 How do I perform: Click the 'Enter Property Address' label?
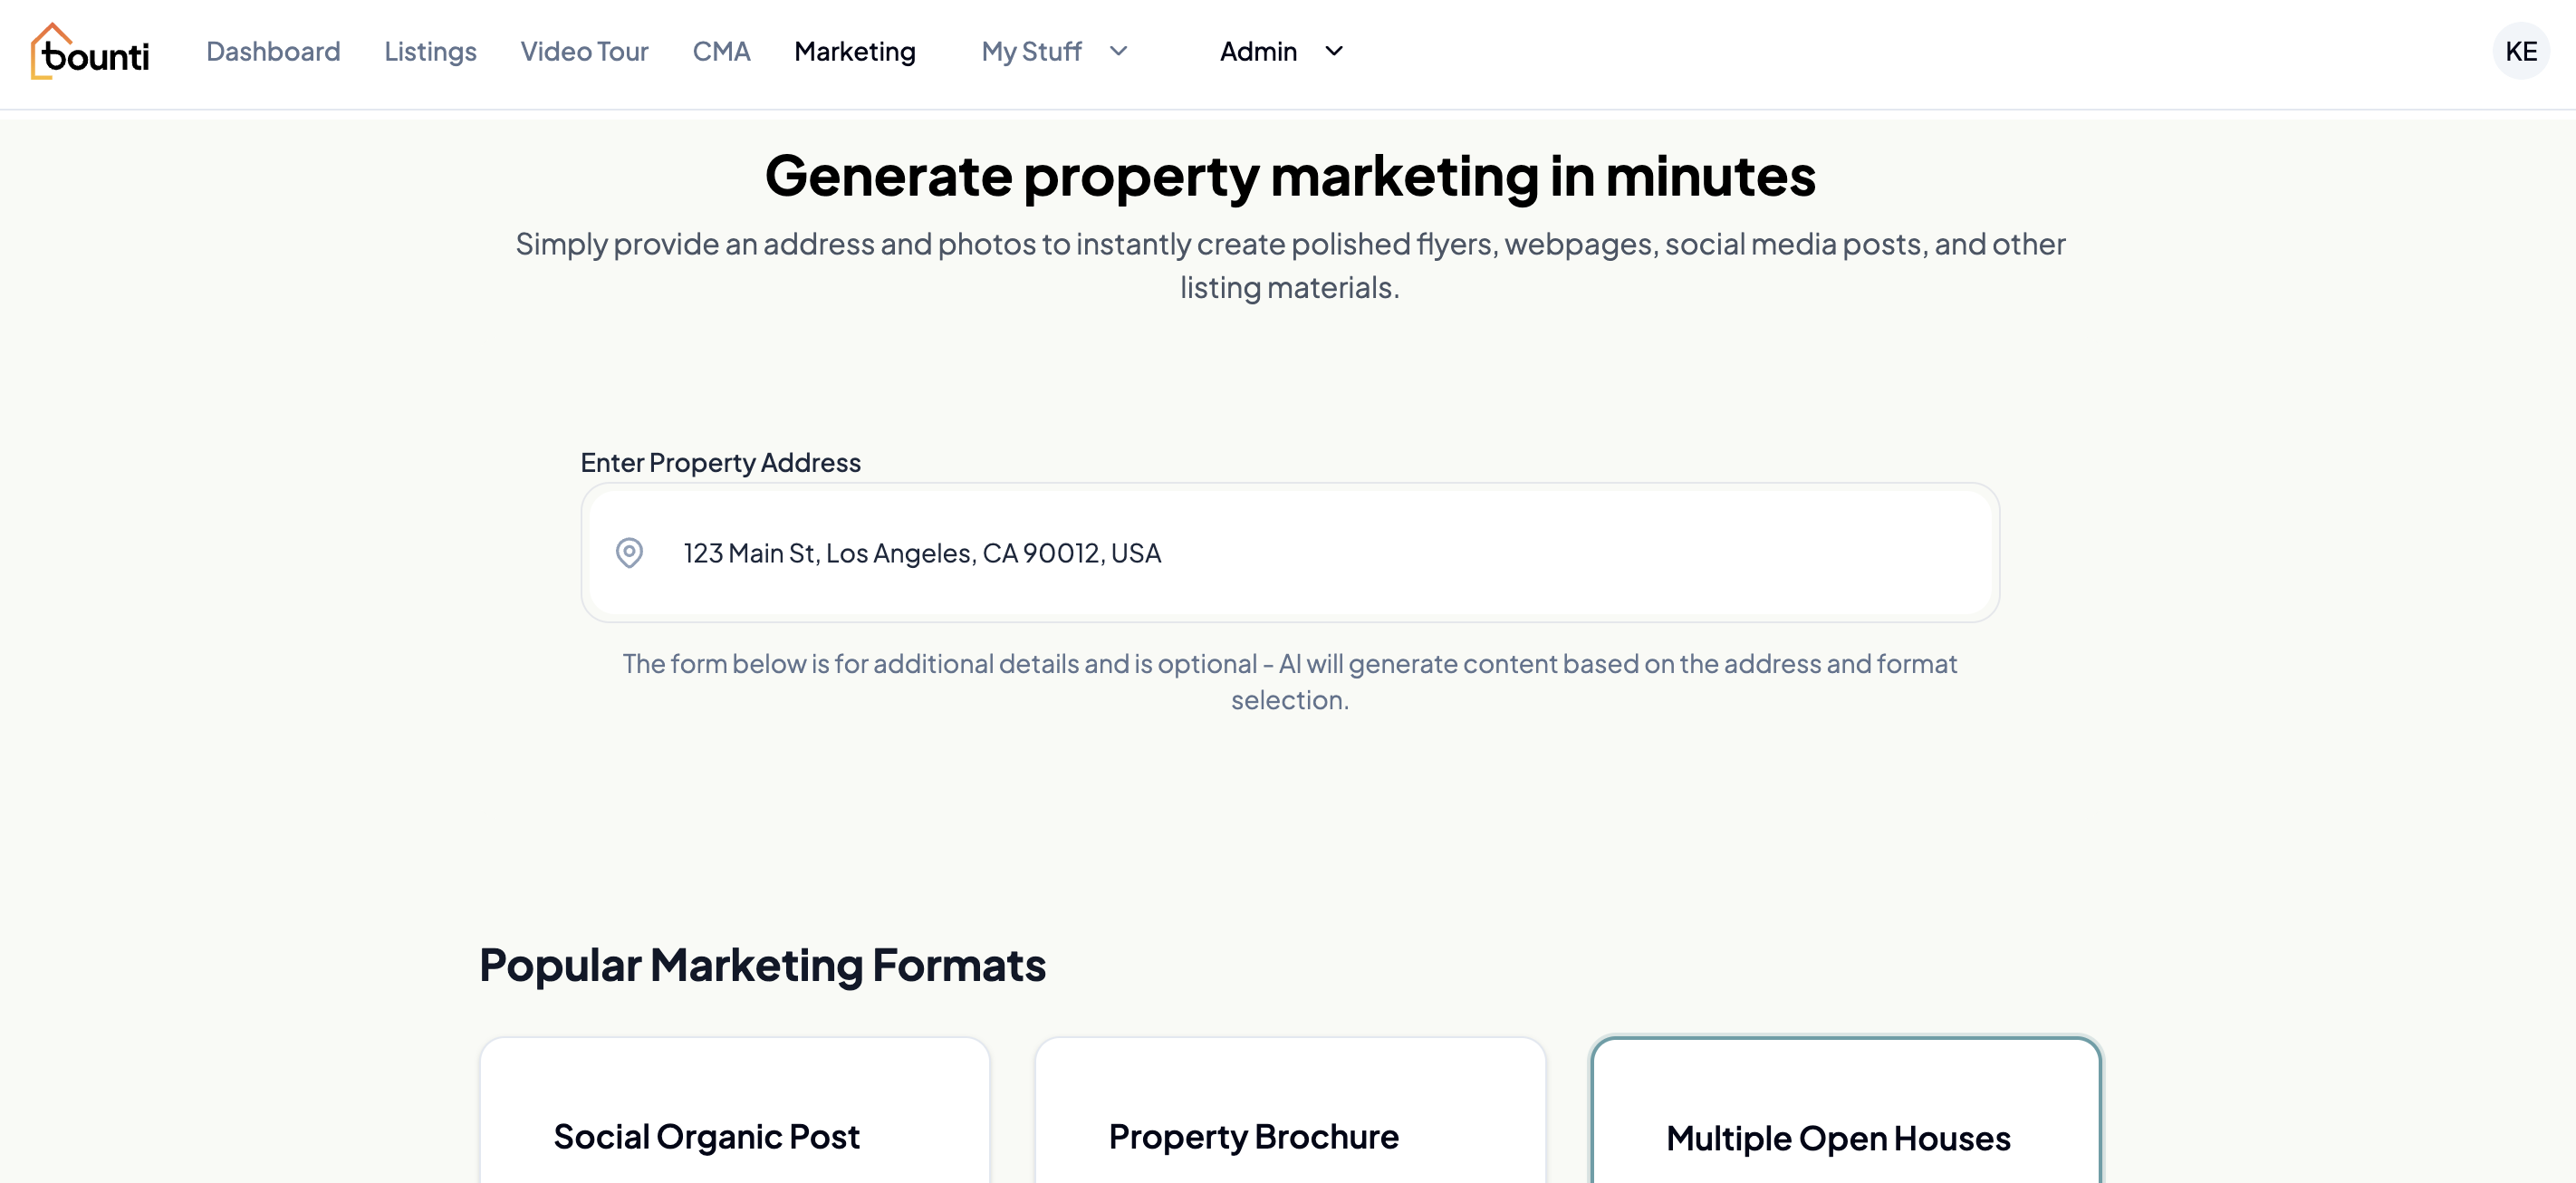[720, 462]
